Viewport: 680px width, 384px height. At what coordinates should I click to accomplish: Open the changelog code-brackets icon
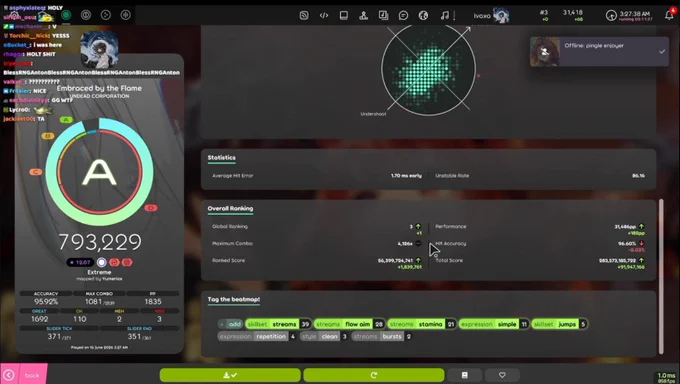pyautogui.click(x=324, y=15)
